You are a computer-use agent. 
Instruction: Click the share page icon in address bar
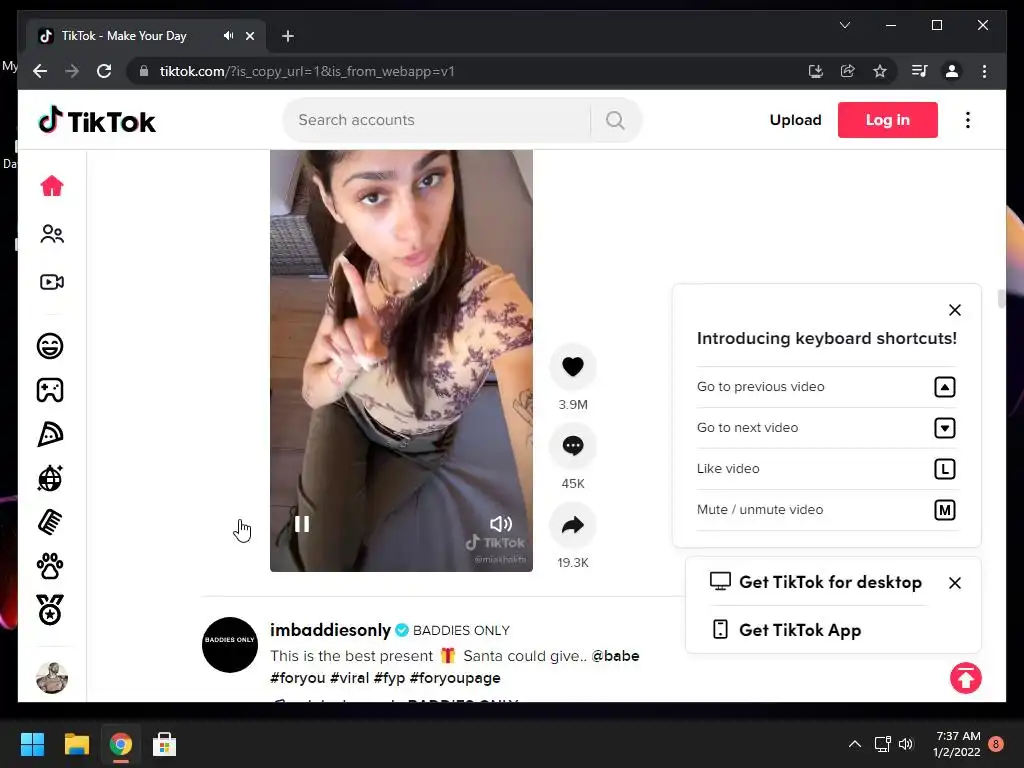[x=848, y=71]
